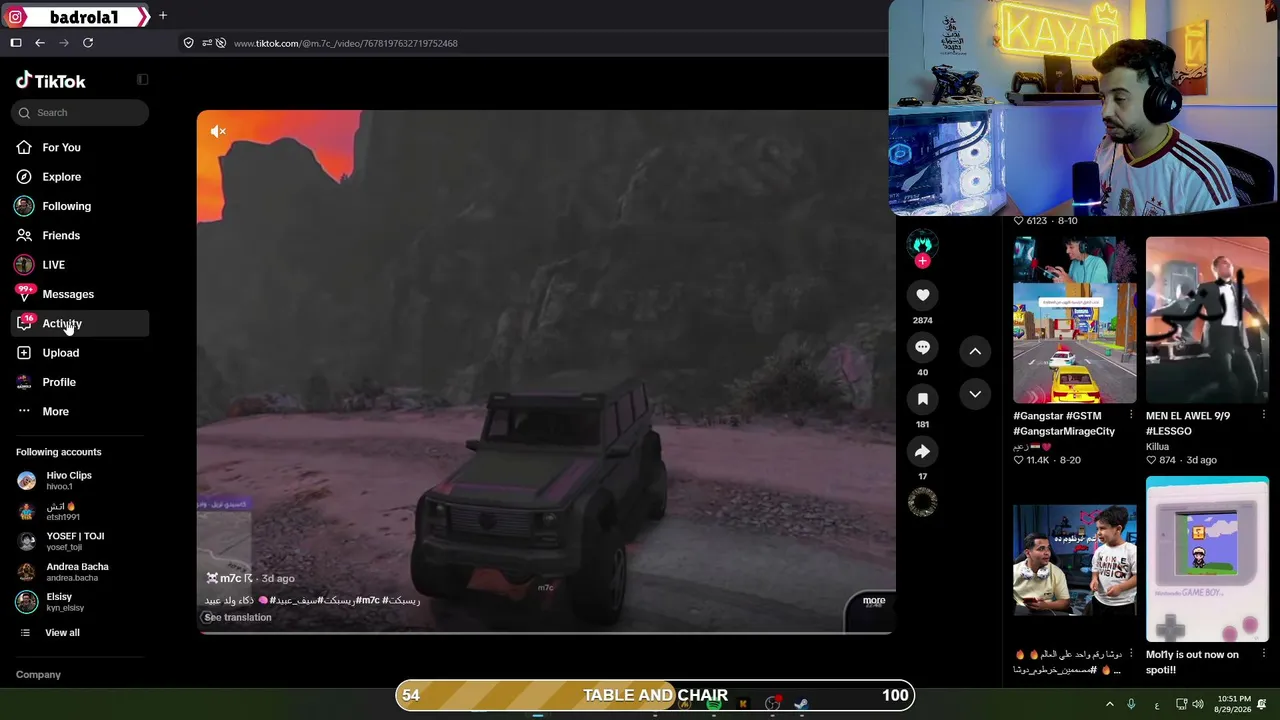Open m7c's profile from the video caption
Viewport: 1280px width, 720px height.
(x=230, y=578)
